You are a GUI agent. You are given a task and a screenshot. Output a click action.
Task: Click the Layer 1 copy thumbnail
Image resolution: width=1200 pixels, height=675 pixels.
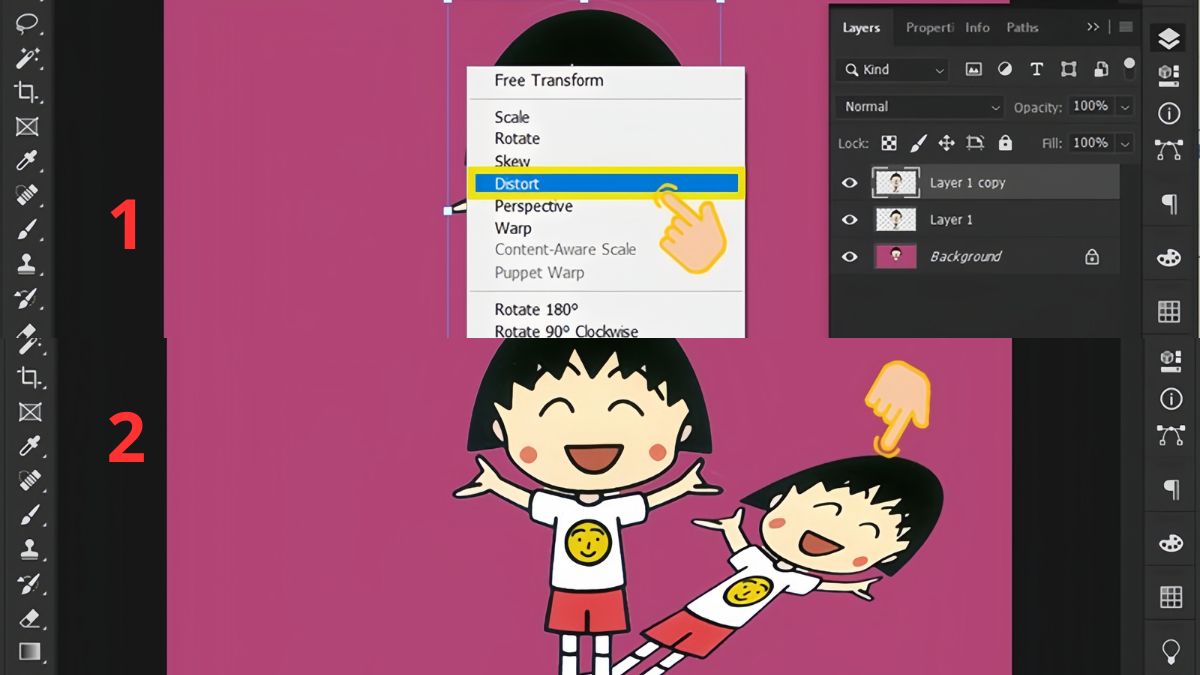(896, 183)
